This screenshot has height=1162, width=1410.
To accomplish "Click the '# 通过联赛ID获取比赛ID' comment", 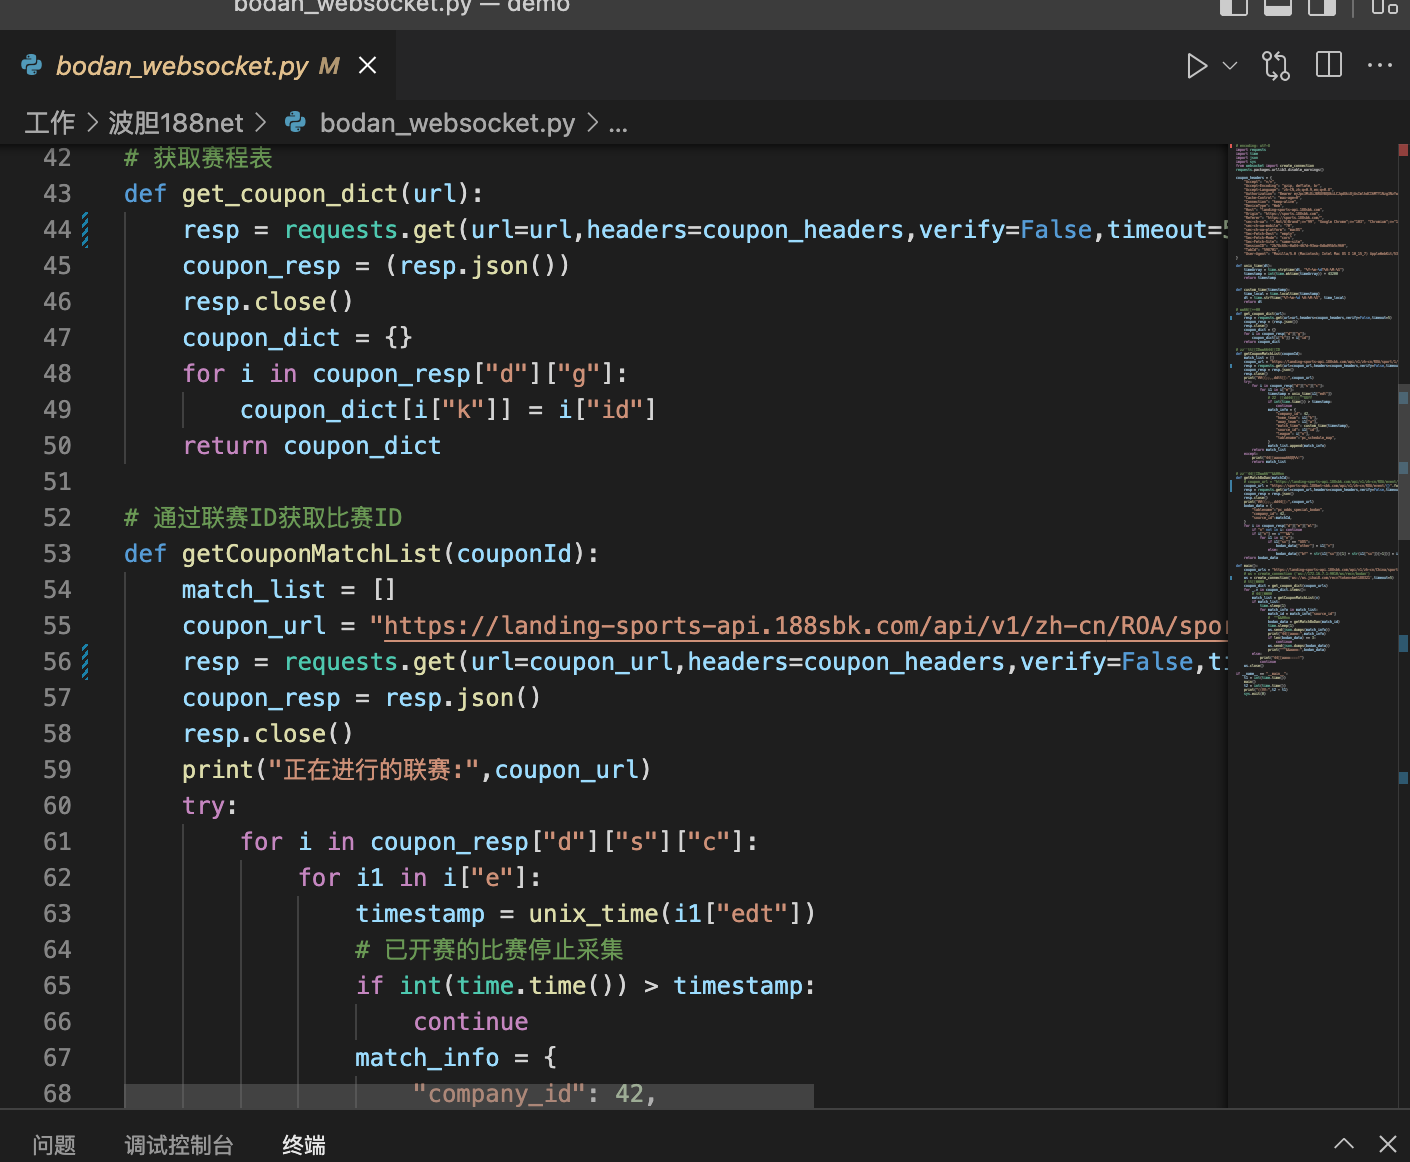I will point(263,518).
